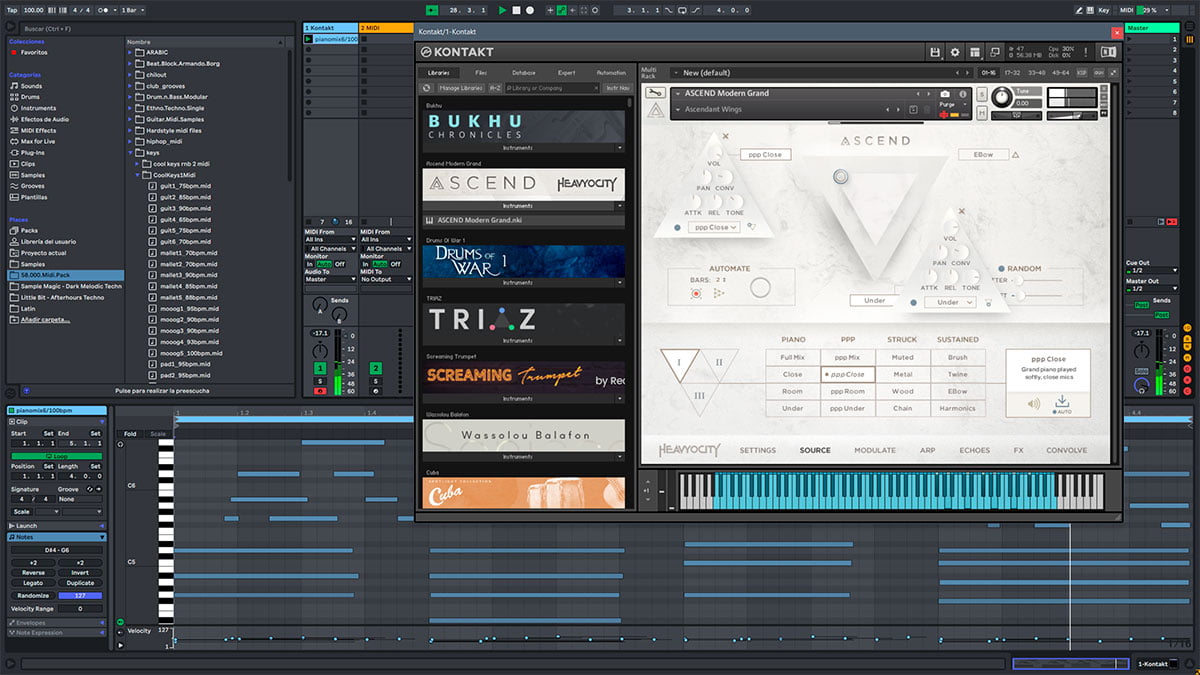Switch to Kontakt Expert tab
This screenshot has height=675, width=1200.
tap(566, 73)
